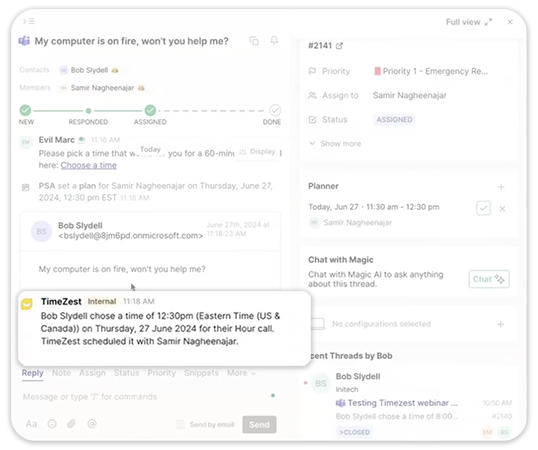Screen dimensions: 538x450
Task: Close the panel with the X
Action: [510, 22]
